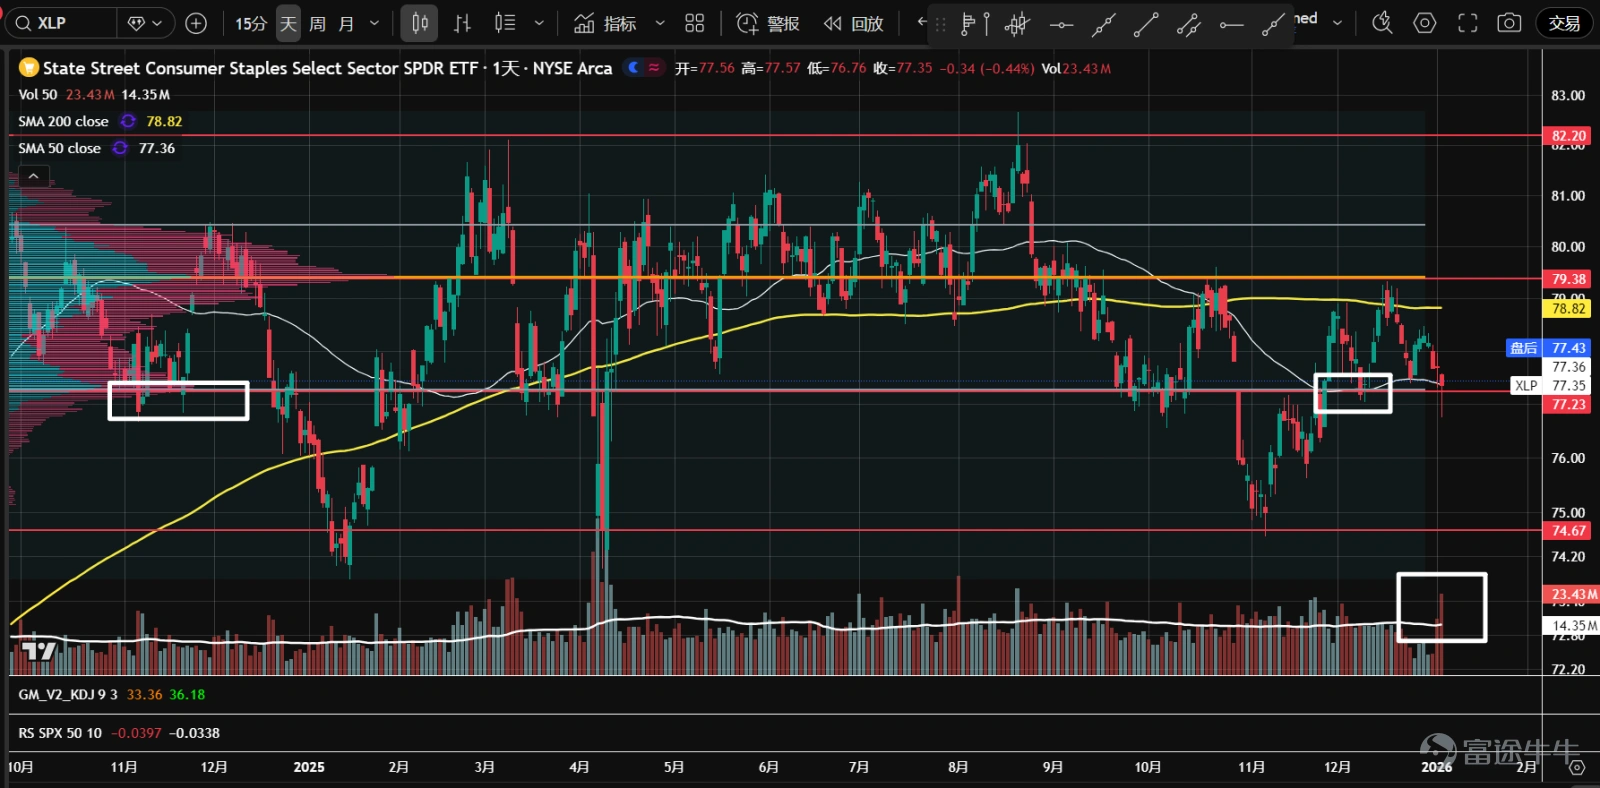Click the blue 盘后 77.43 price label
Viewport: 1600px width, 788px height.
coord(1548,348)
